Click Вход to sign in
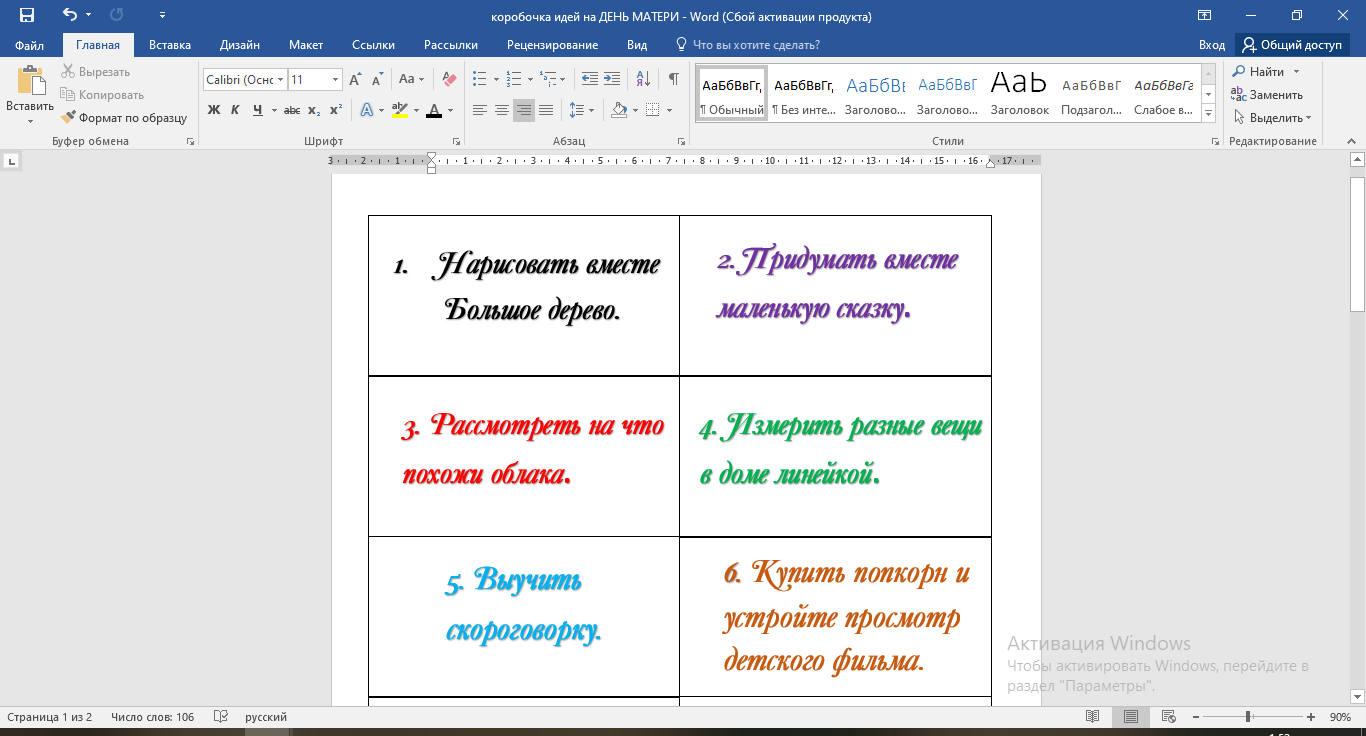This screenshot has height=736, width=1366. [x=1211, y=45]
